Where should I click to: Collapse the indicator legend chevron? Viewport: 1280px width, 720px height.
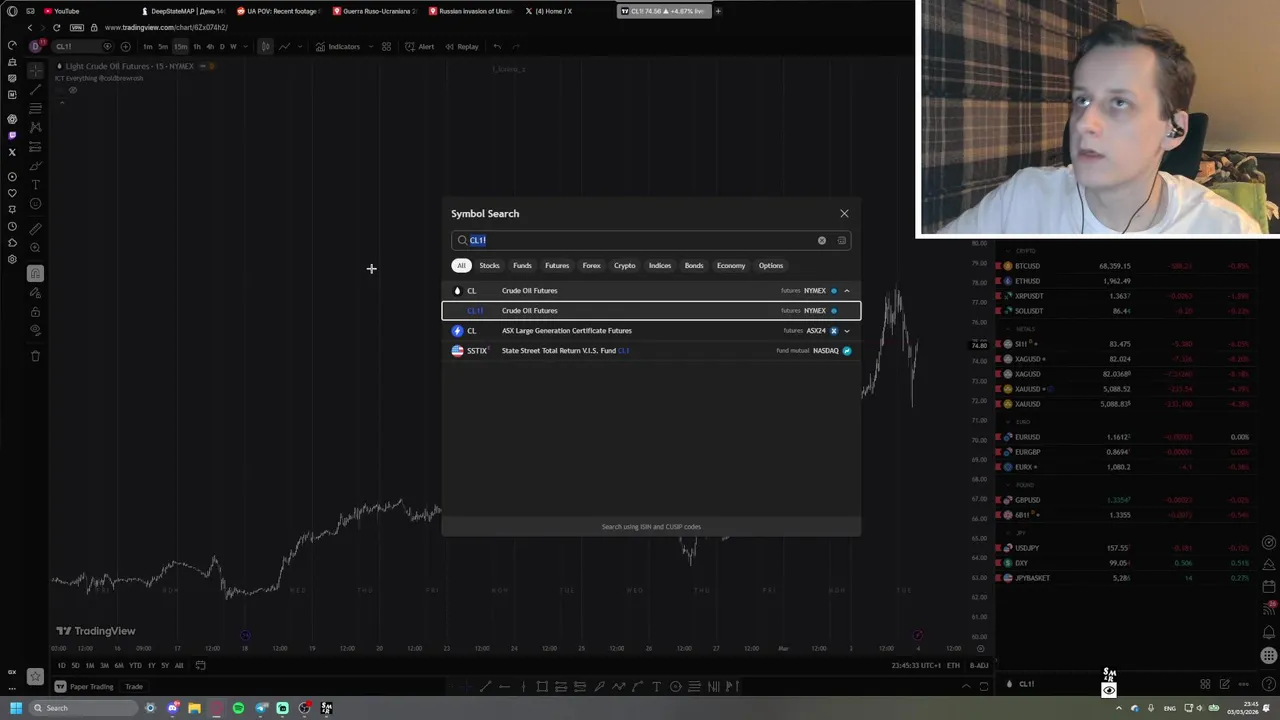click(61, 102)
